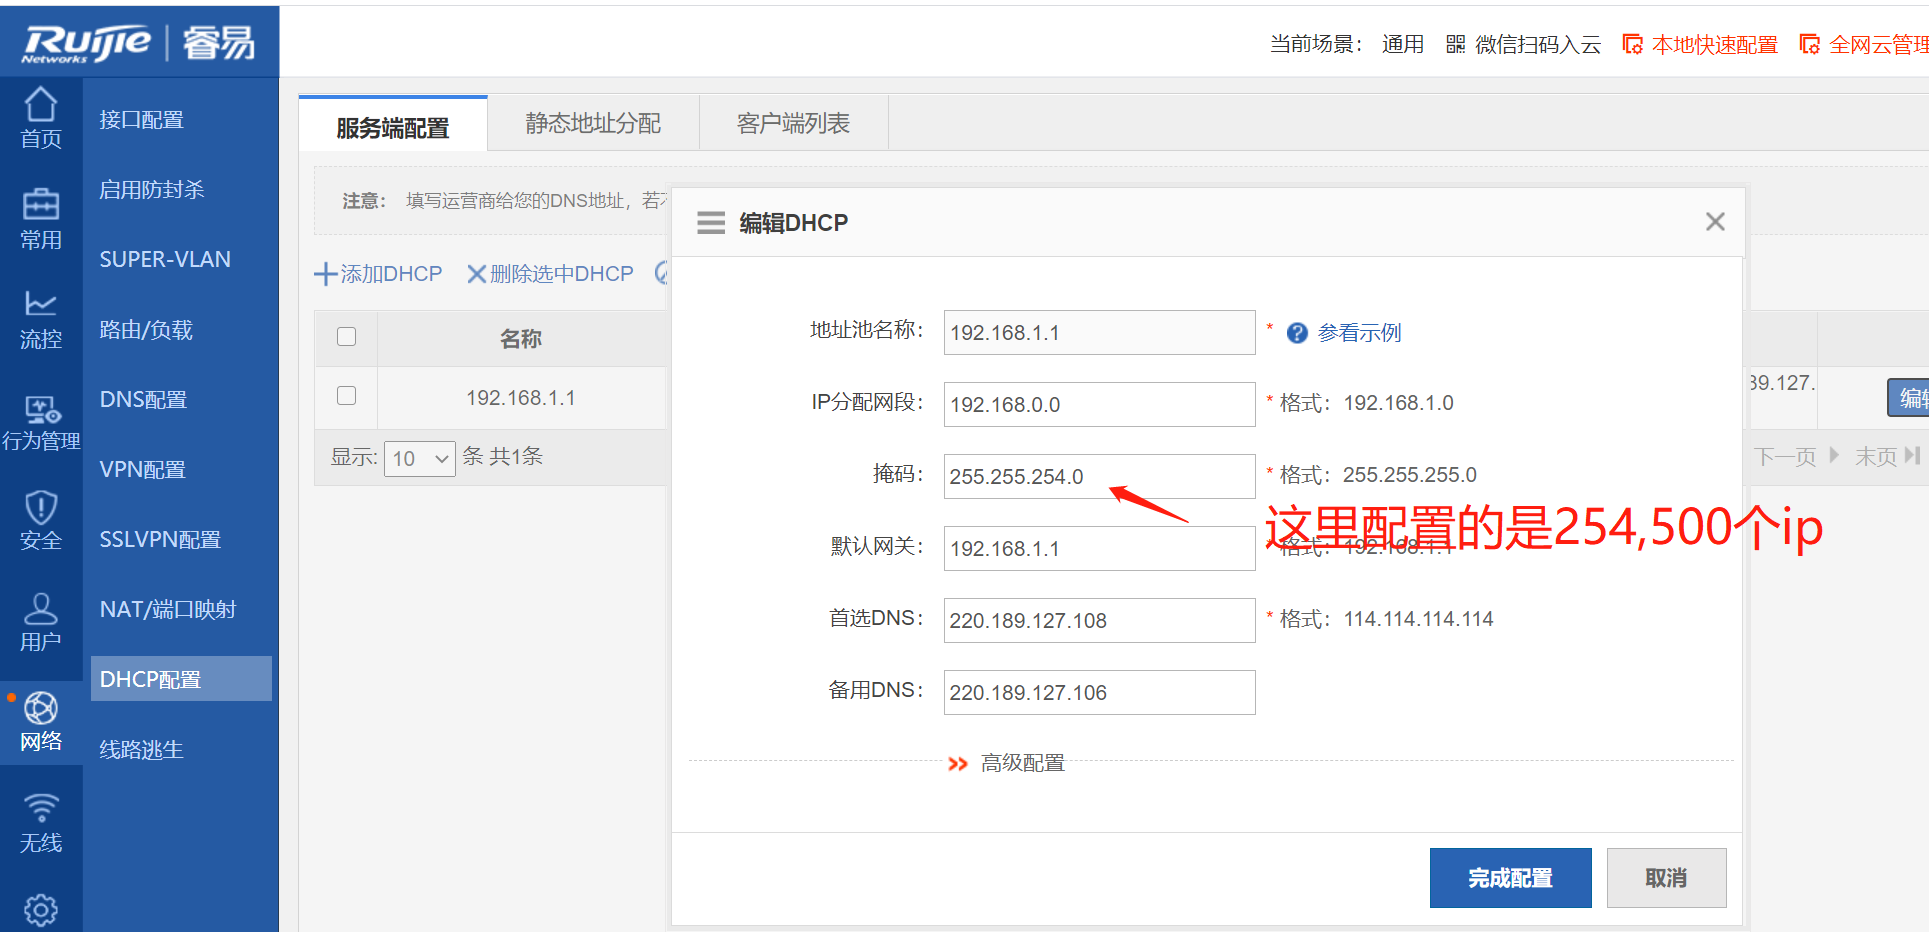This screenshot has width=1929, height=932.
Task: Open 全网云管理
Action: tap(1866, 44)
